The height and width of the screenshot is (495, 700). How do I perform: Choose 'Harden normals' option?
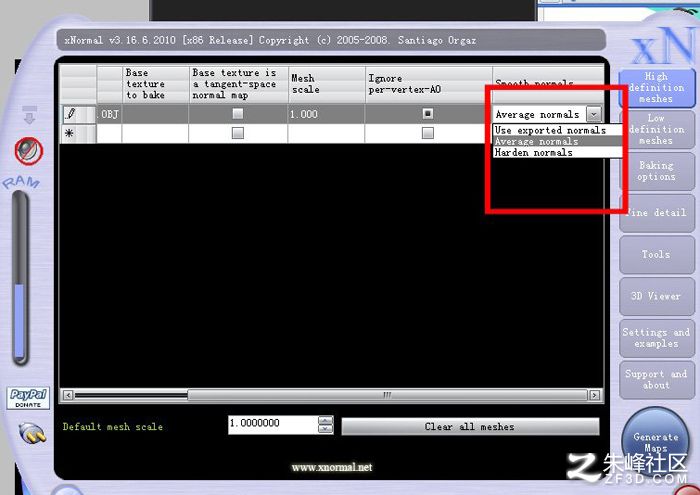(558, 152)
